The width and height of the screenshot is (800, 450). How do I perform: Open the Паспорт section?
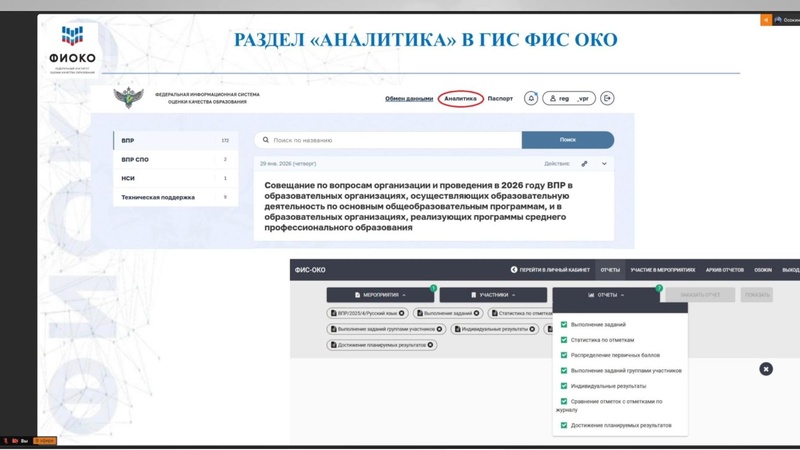pos(500,98)
